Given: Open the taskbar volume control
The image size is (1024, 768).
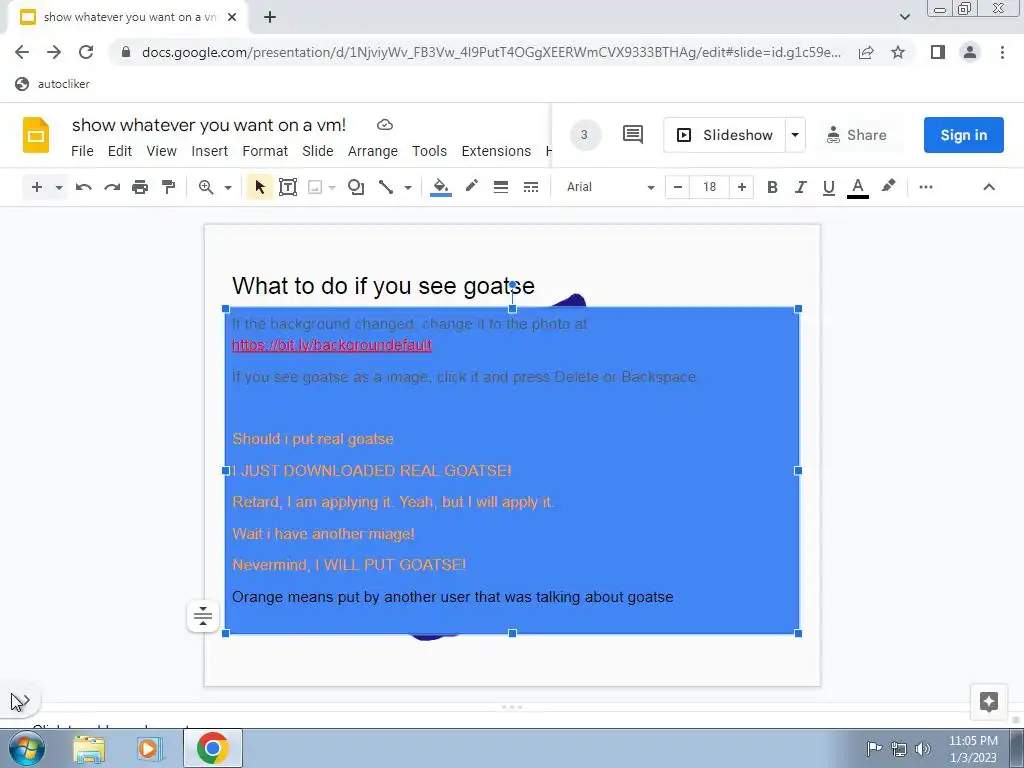Looking at the screenshot, I should click(923, 749).
